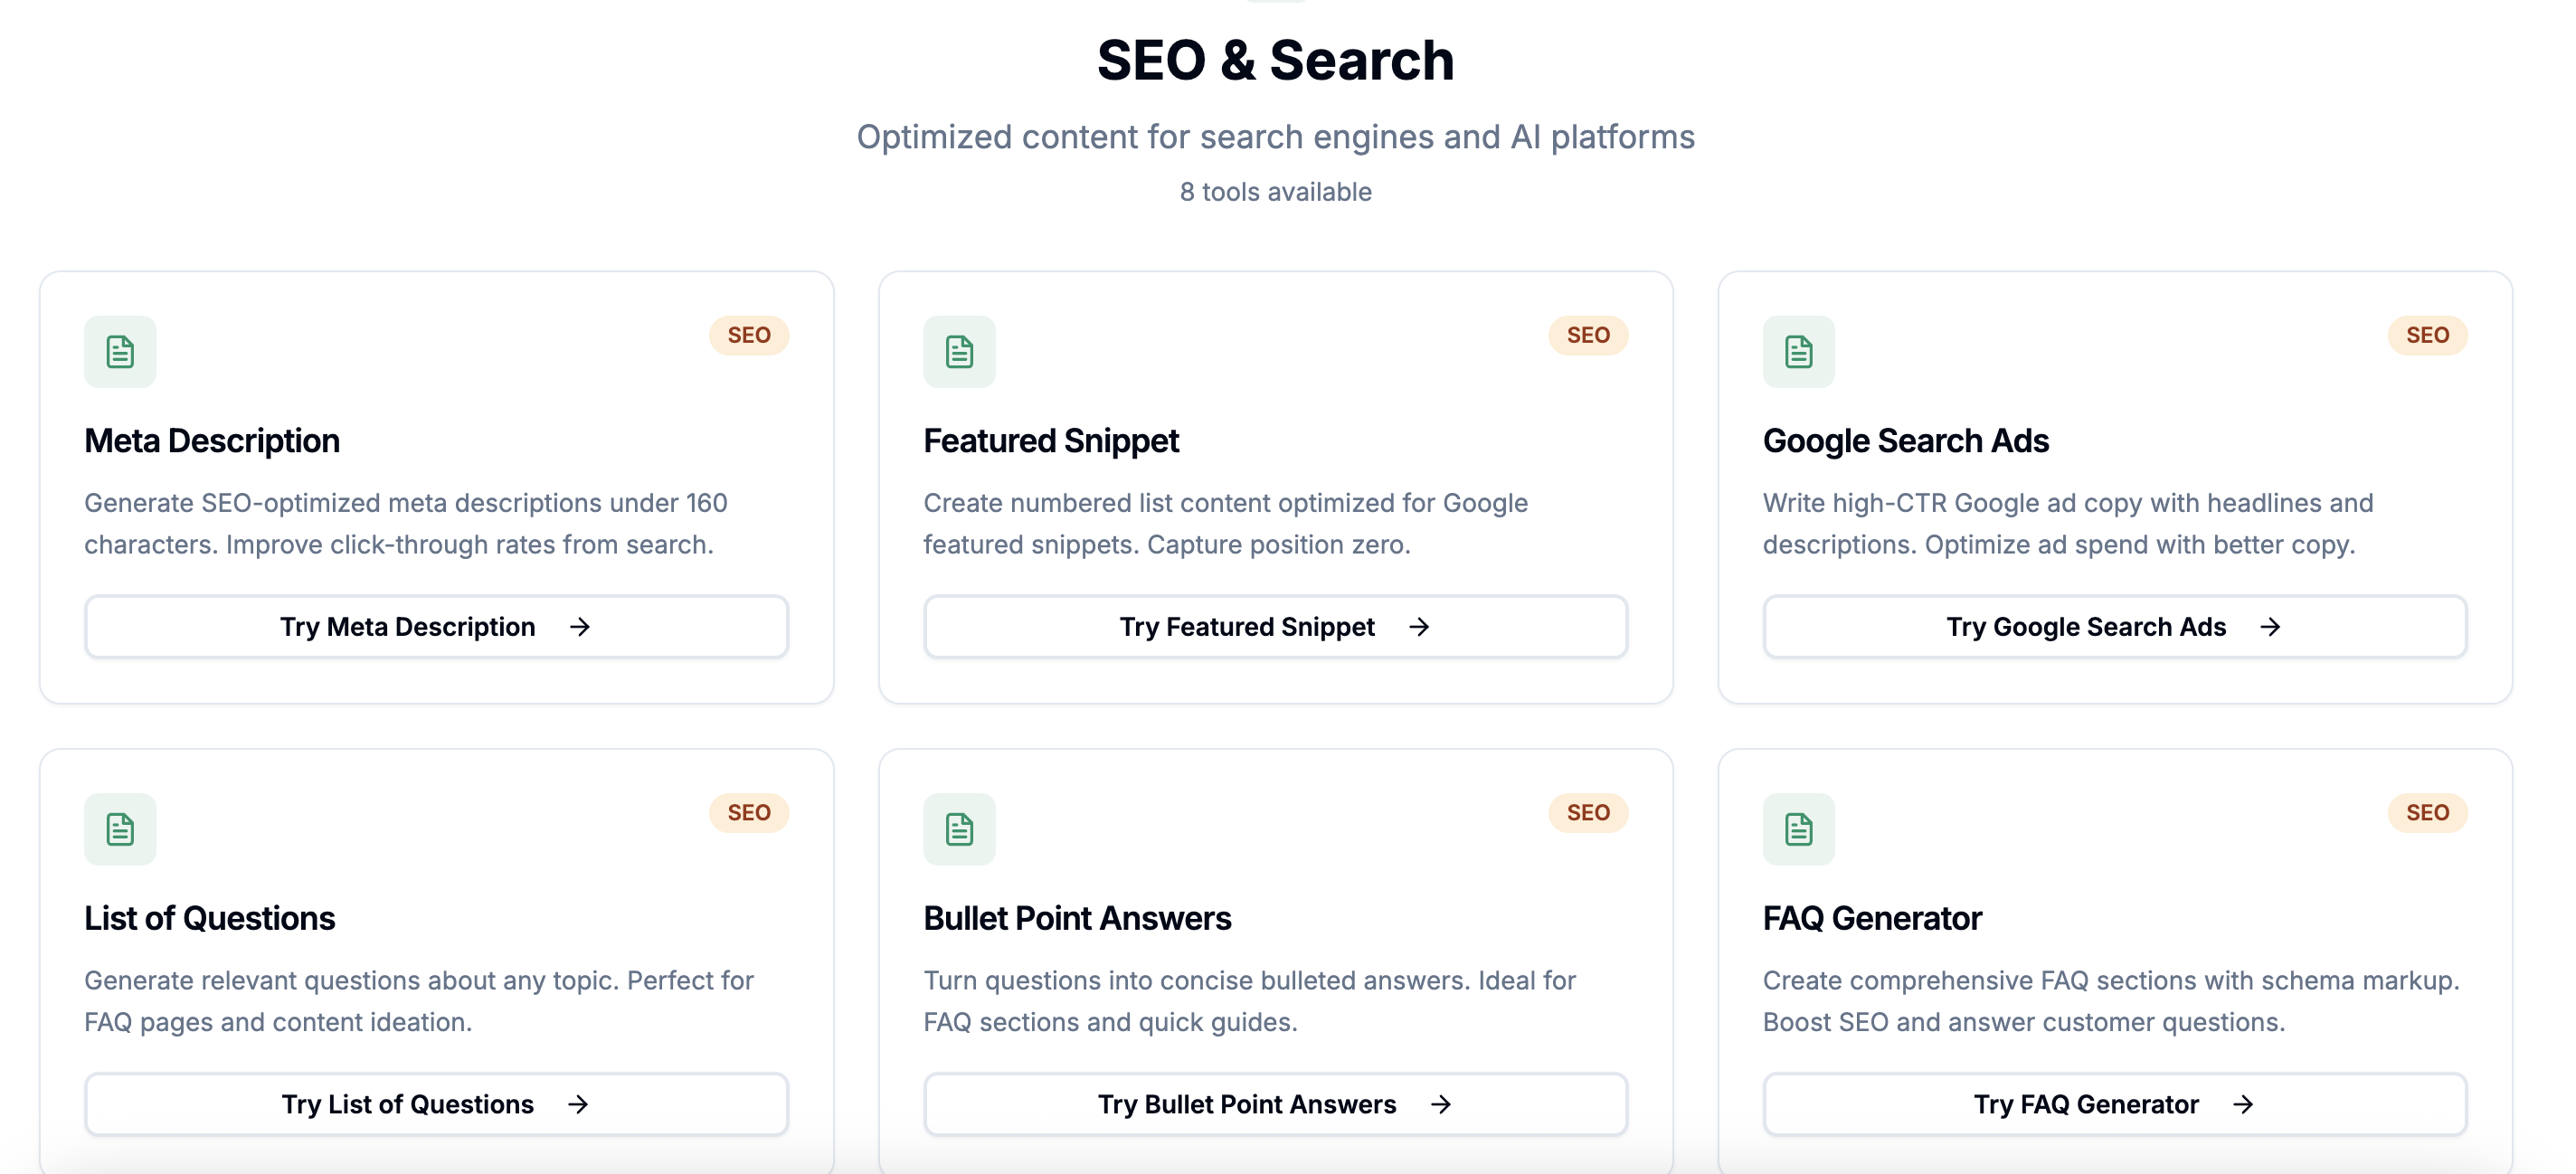
Task: Open the Try Google Search Ads button
Action: pyautogui.click(x=2114, y=627)
